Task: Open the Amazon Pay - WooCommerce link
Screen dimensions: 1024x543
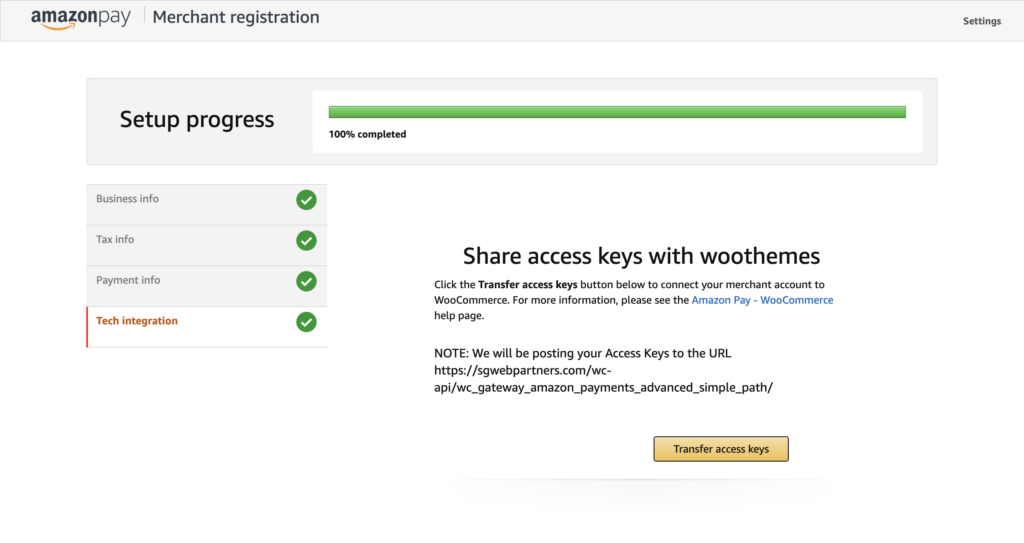Action: [762, 300]
